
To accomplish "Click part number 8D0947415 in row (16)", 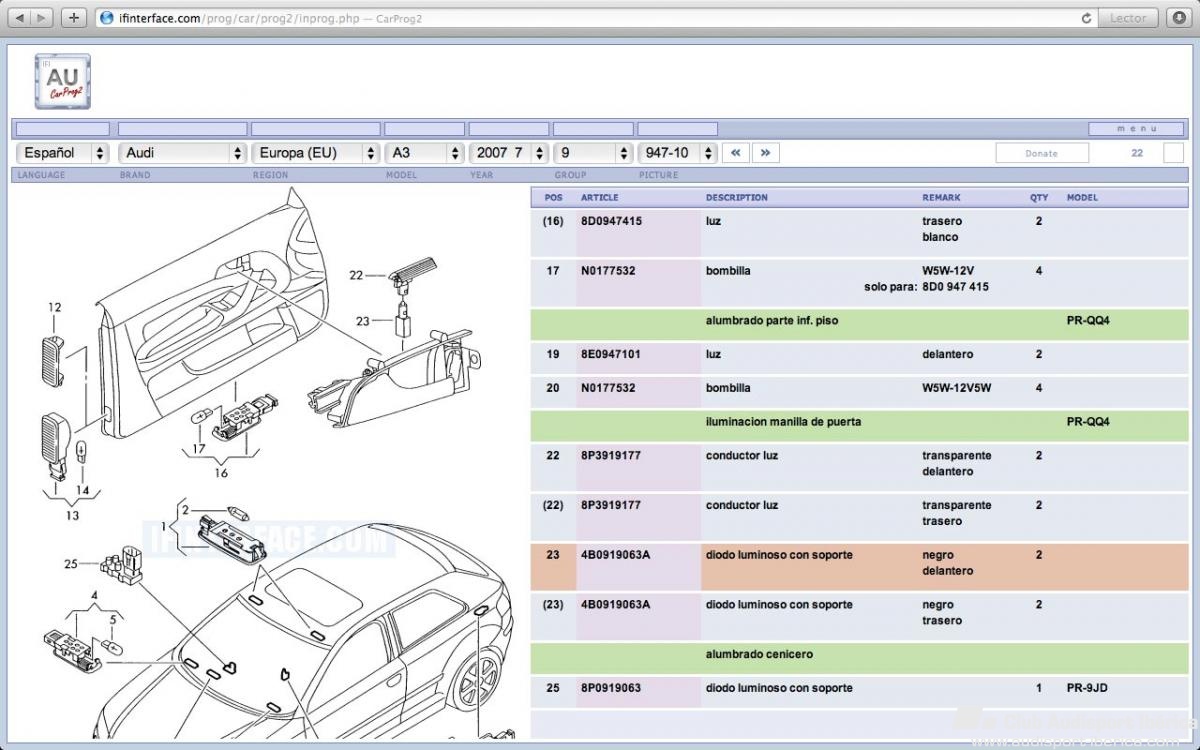I will (611, 221).
